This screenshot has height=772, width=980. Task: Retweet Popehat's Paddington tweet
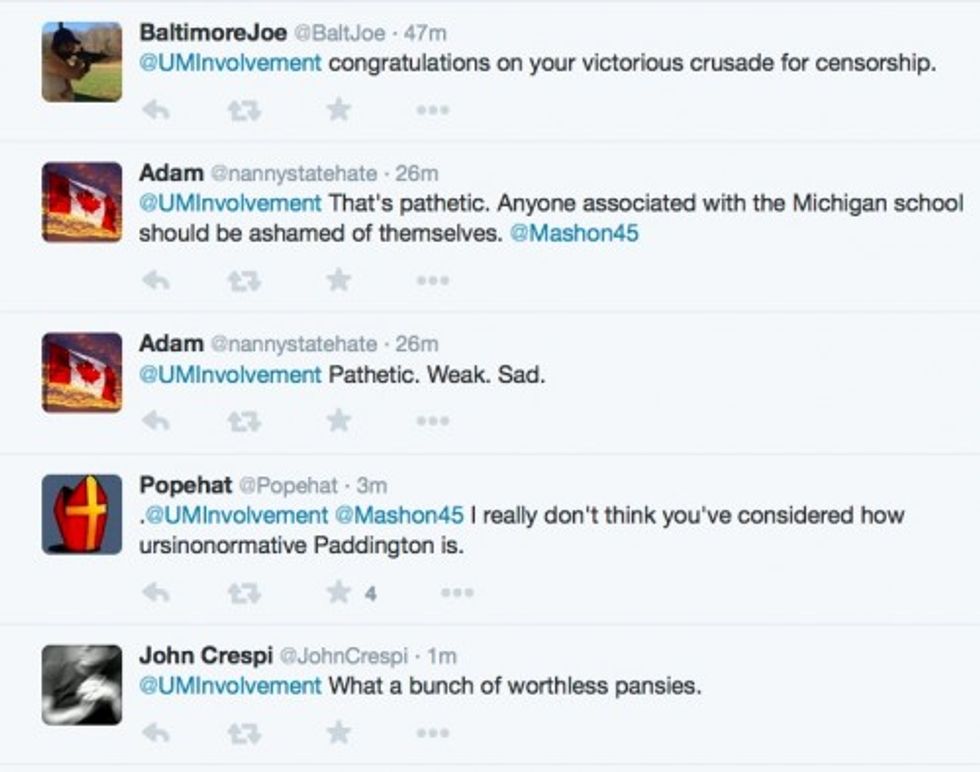click(244, 593)
